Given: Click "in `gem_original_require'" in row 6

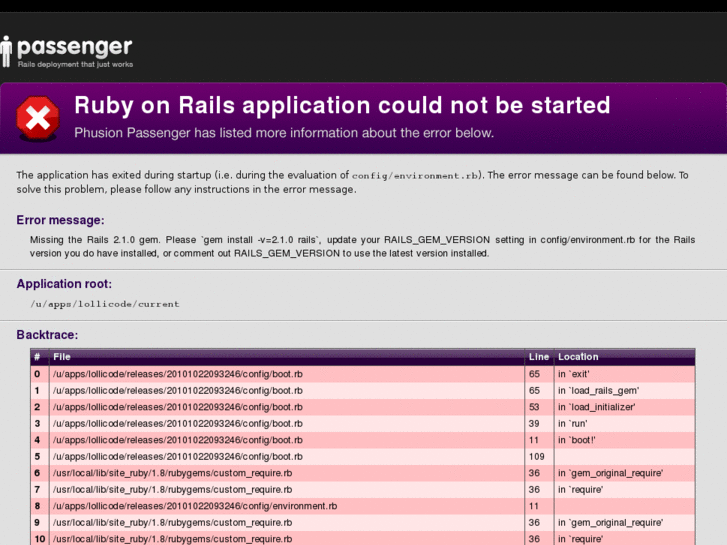Looking at the screenshot, I should click(x=611, y=473).
